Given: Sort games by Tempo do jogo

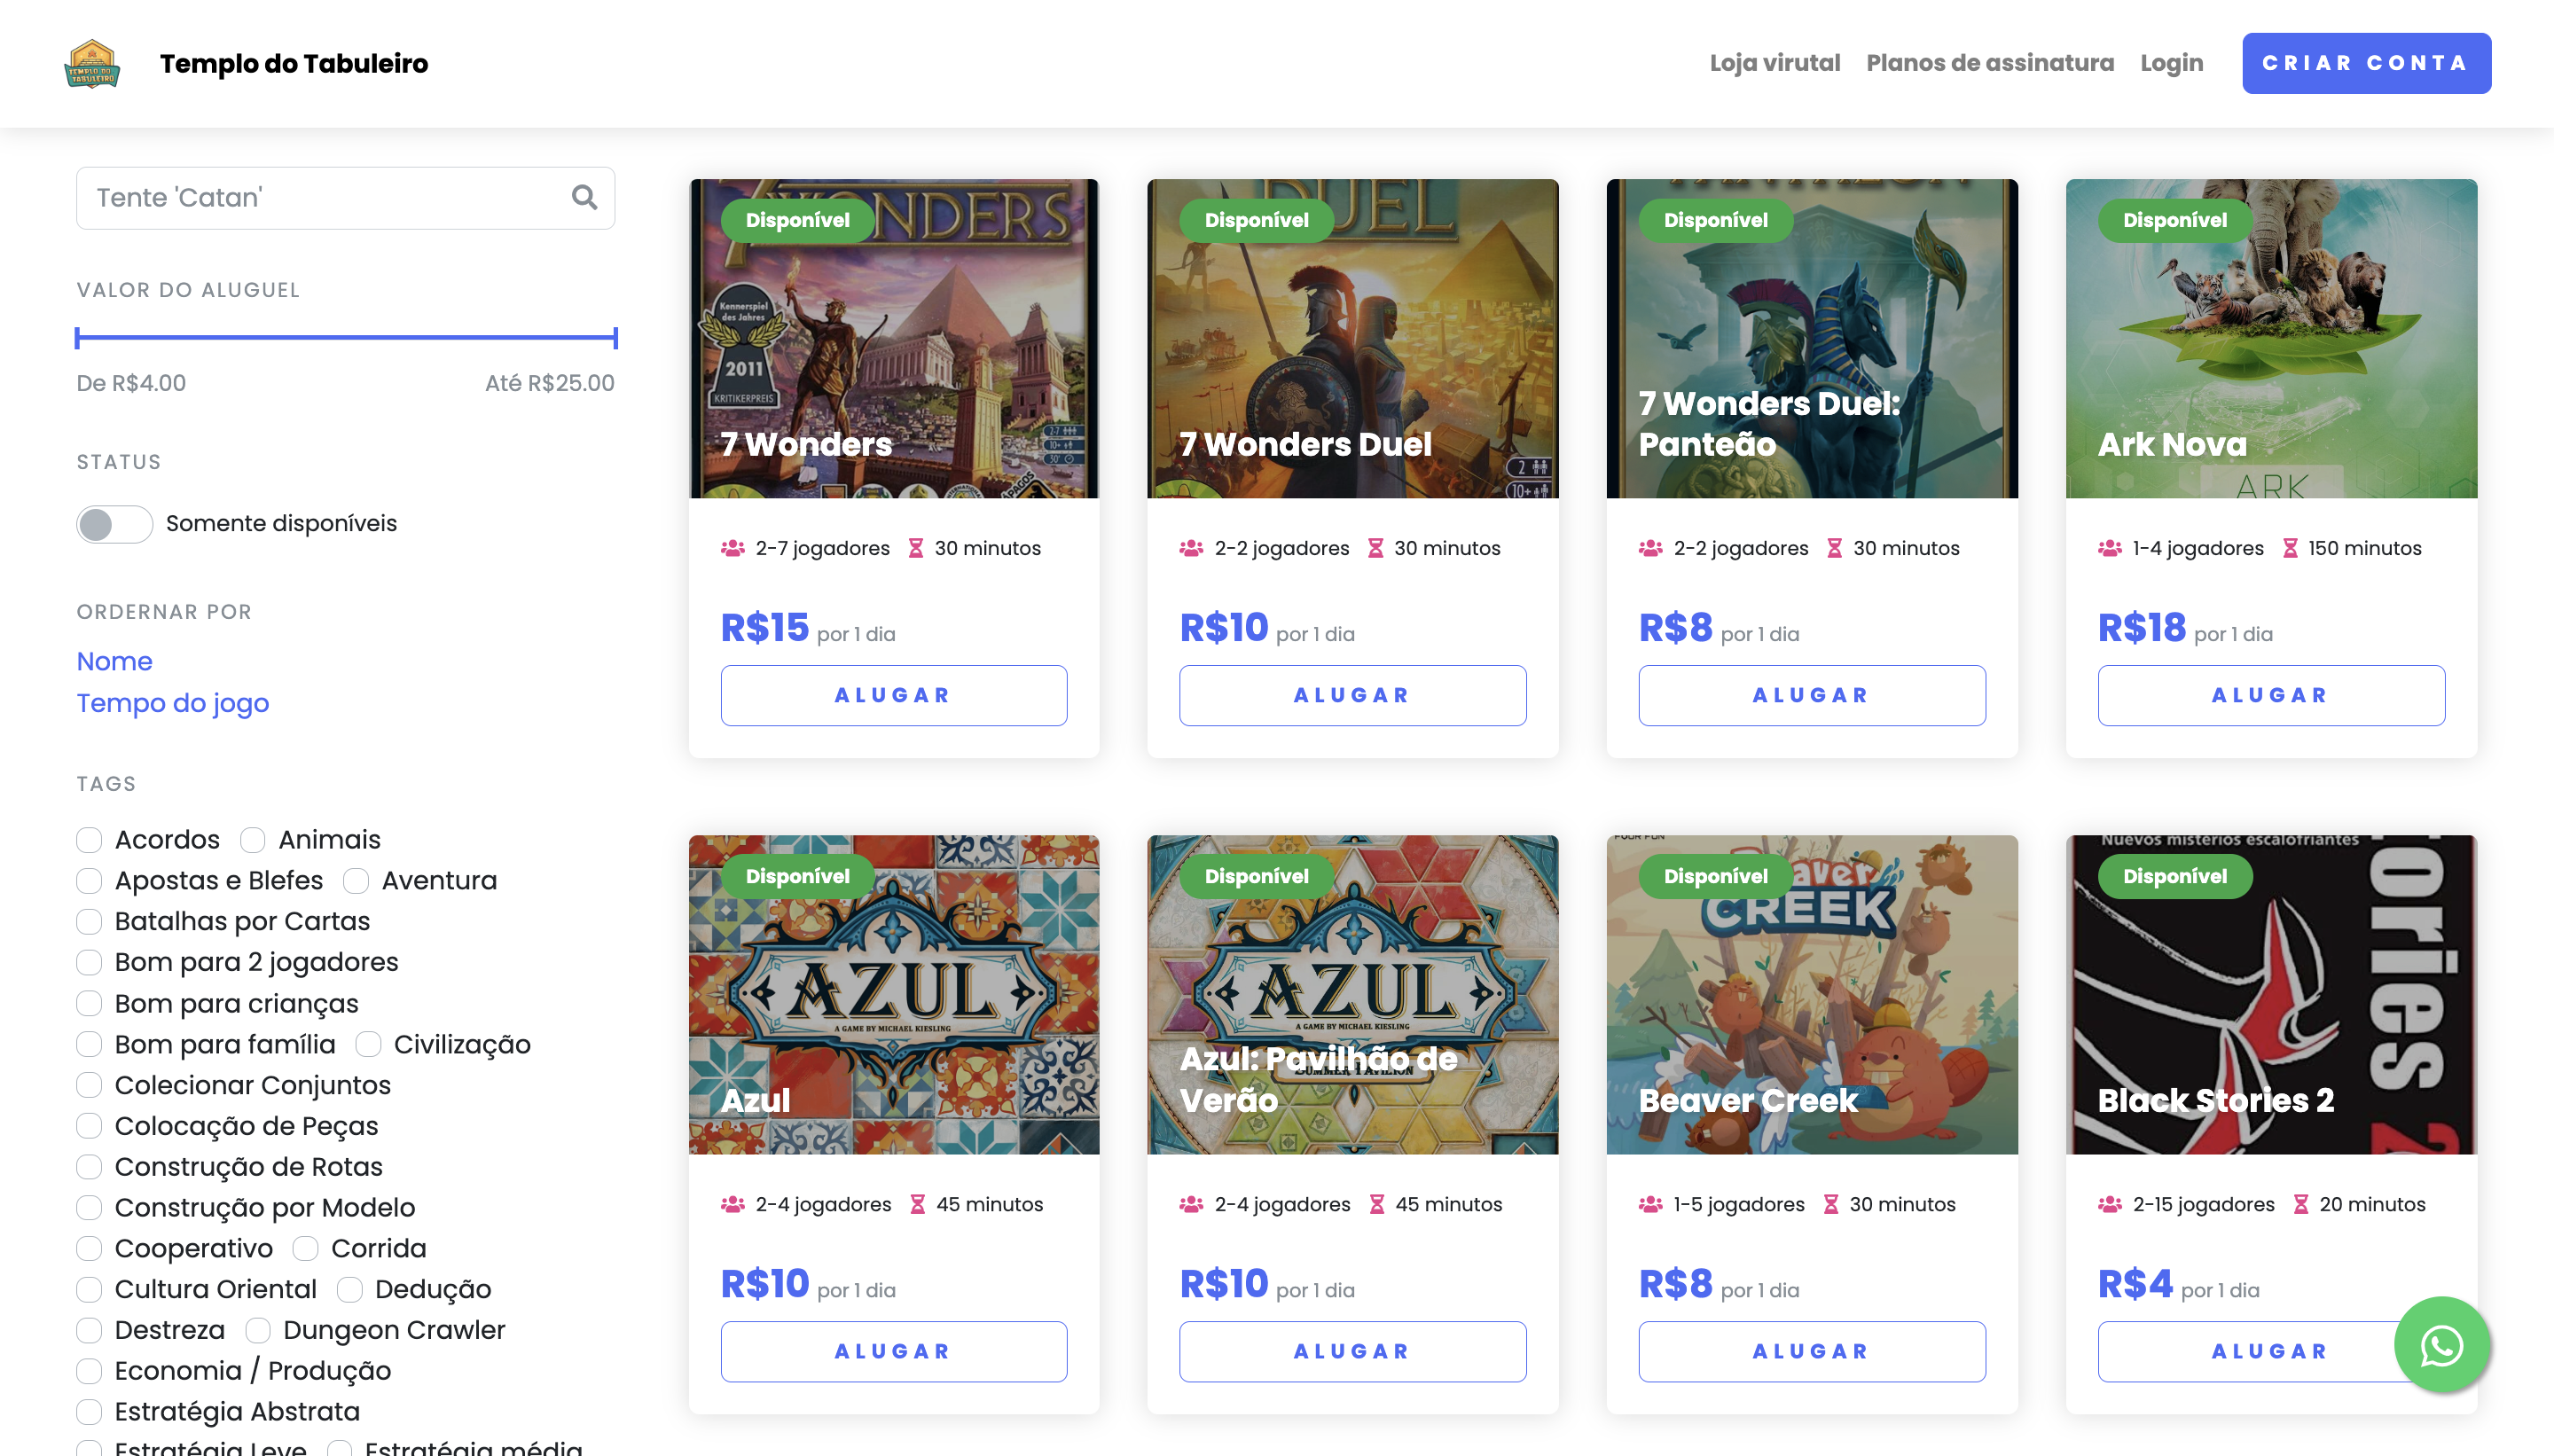Looking at the screenshot, I should point(173,703).
